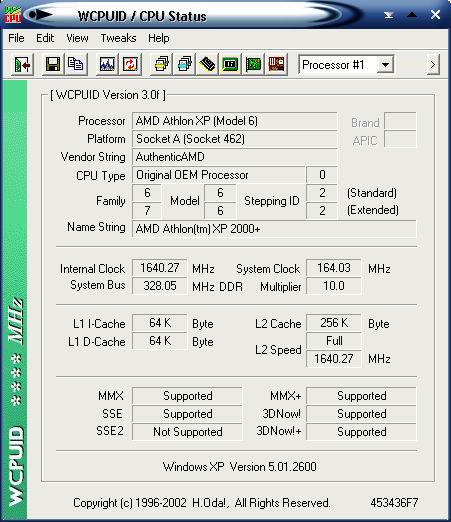Click the MMX+ Supported field
Screen dimensions: 451x522
(361, 396)
